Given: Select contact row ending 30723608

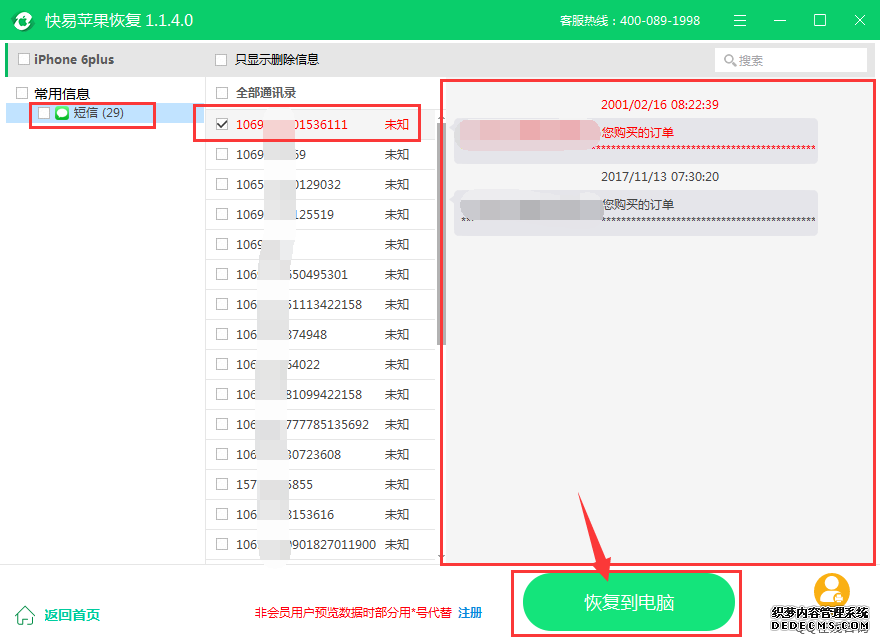Looking at the screenshot, I should click(x=320, y=454).
